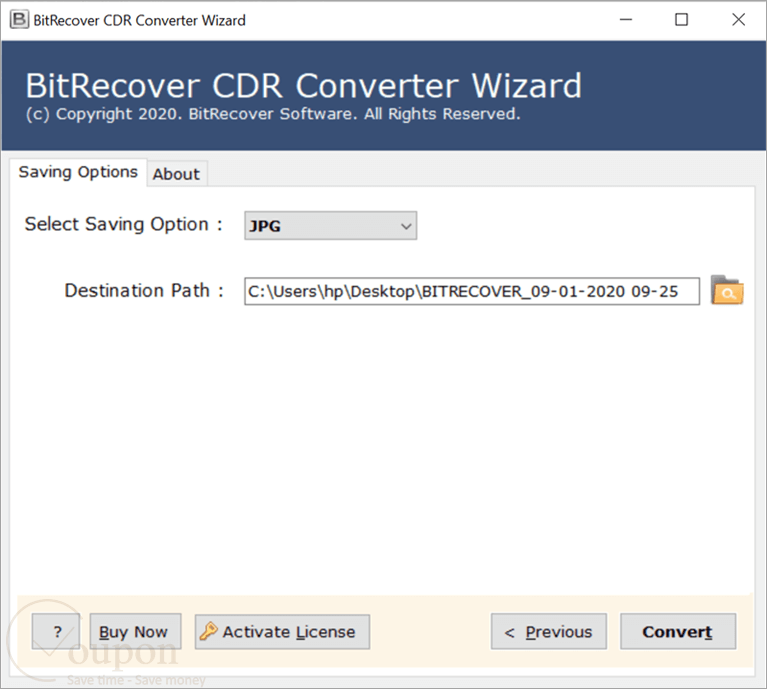This screenshot has width=767, height=689.
Task: Click the BitRecover app logo in title bar
Action: tap(19, 20)
